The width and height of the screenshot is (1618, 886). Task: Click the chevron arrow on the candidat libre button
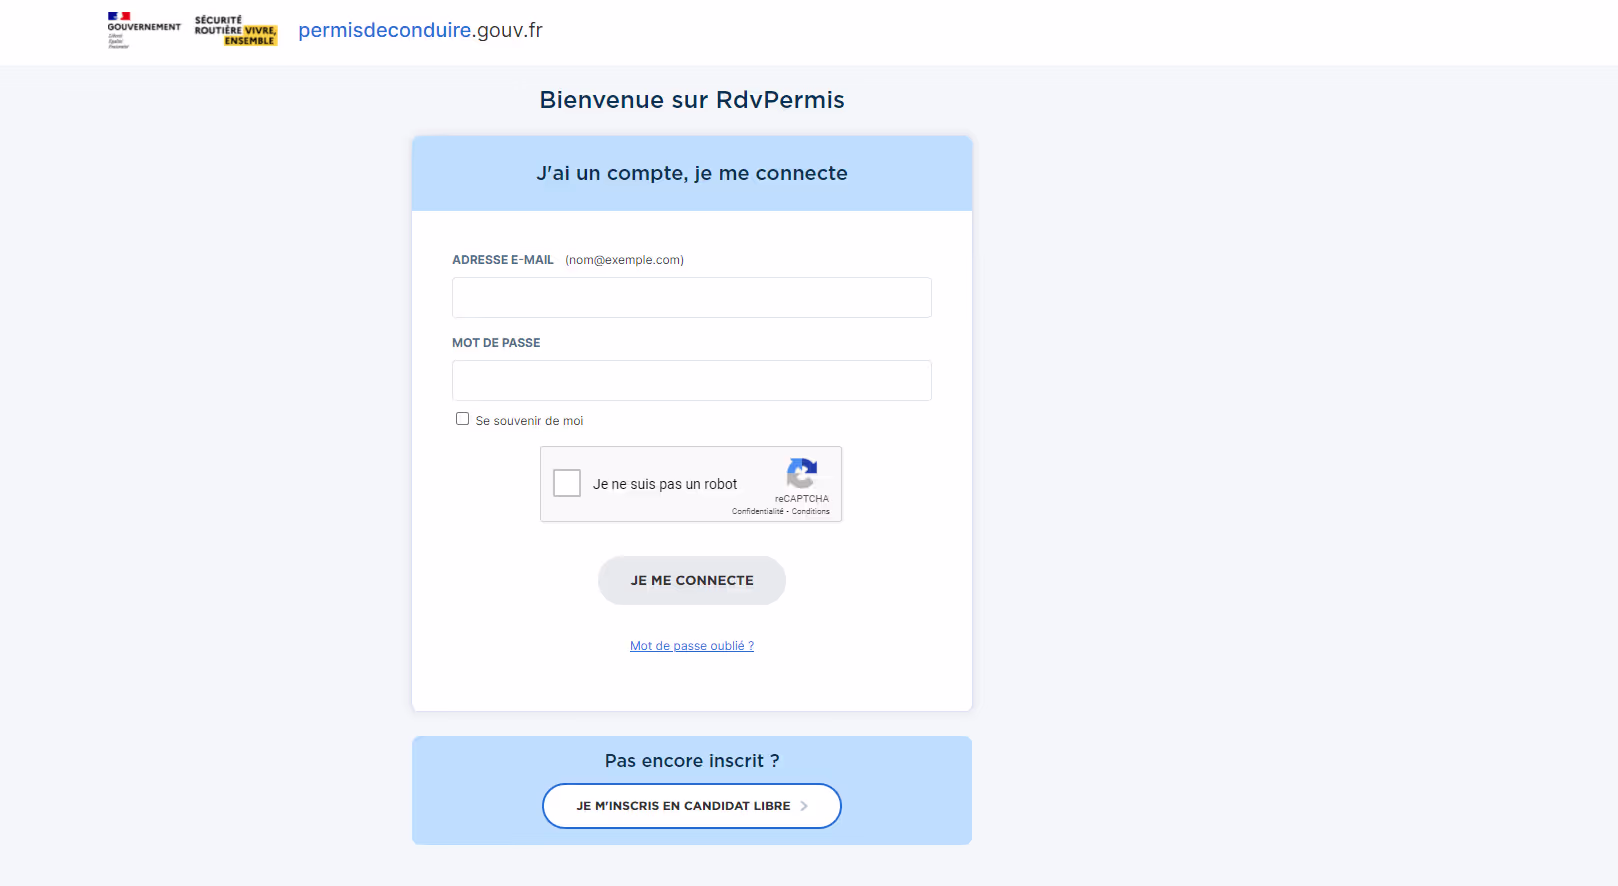[804, 806]
